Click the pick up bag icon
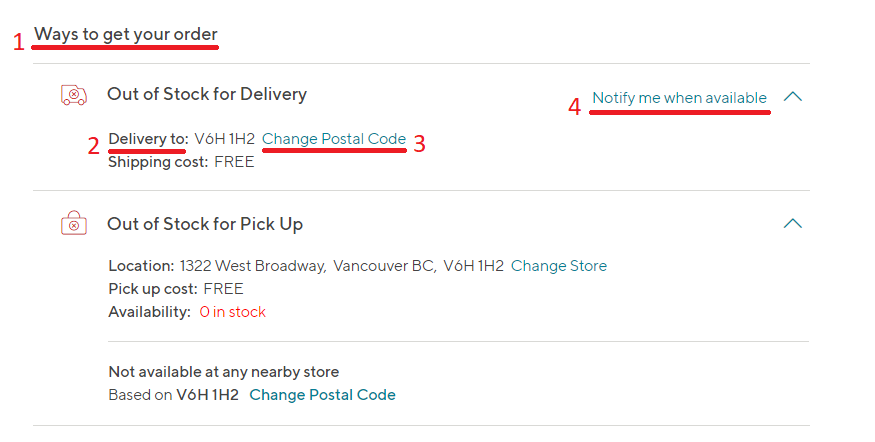This screenshot has height=442, width=875. 74,224
